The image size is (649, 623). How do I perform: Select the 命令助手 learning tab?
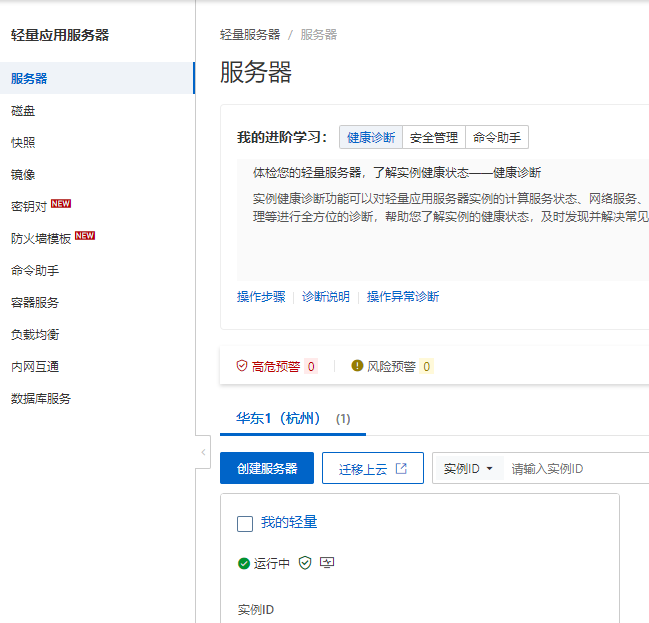[x=497, y=138]
